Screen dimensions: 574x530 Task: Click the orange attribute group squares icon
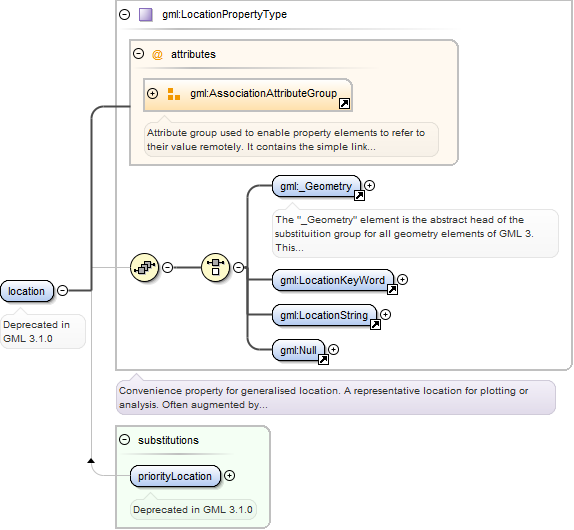(x=174, y=94)
